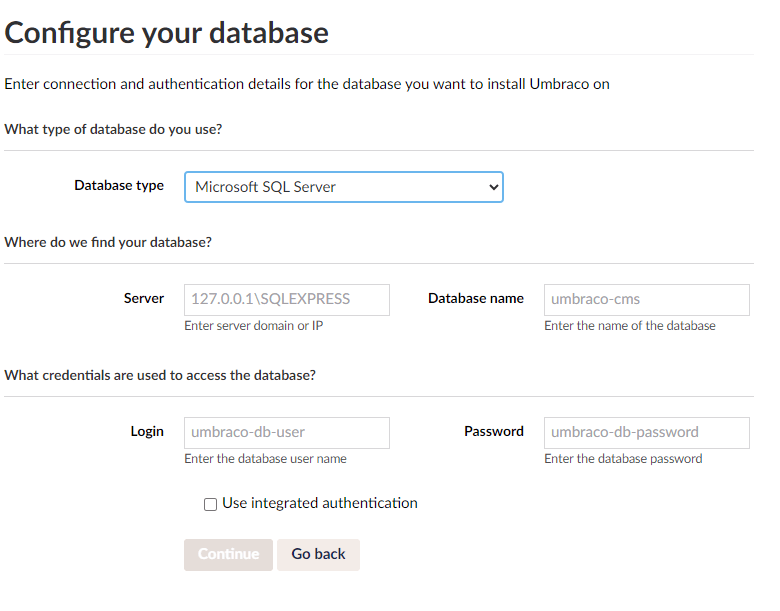Click the 'Password' field label

click(x=494, y=431)
